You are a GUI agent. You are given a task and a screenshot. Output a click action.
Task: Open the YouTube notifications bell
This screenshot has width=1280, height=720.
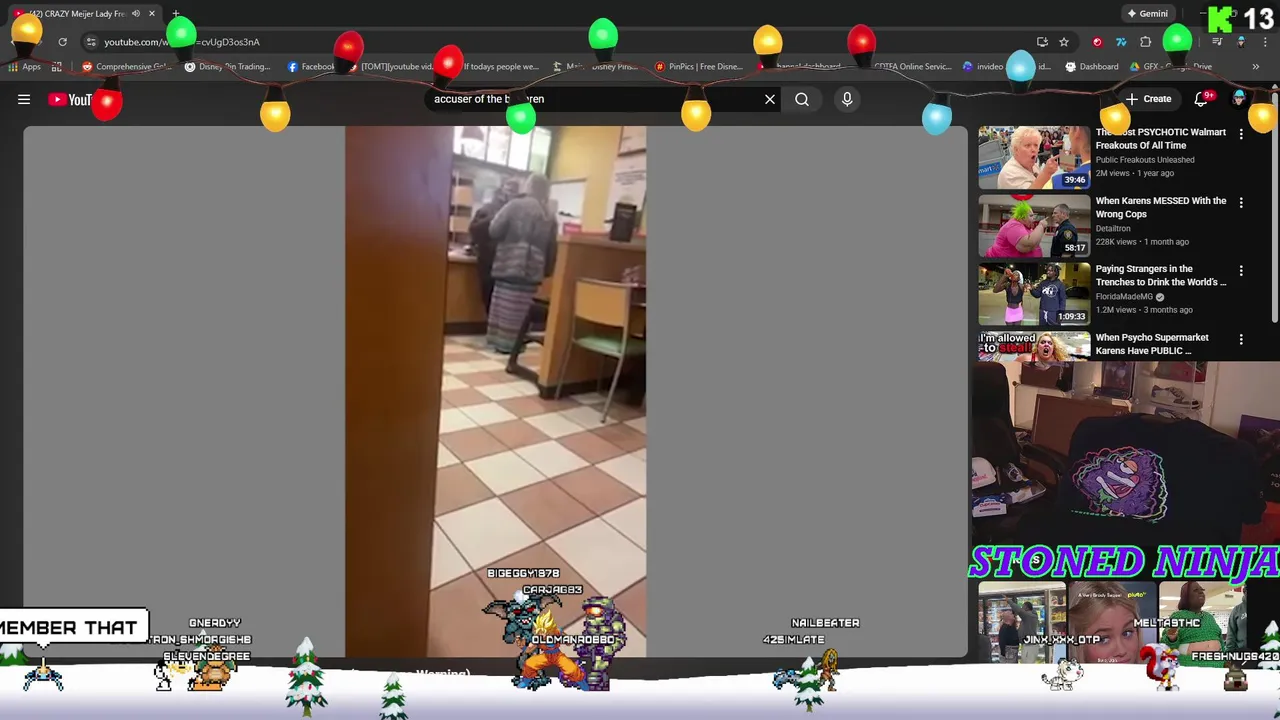[1203, 99]
